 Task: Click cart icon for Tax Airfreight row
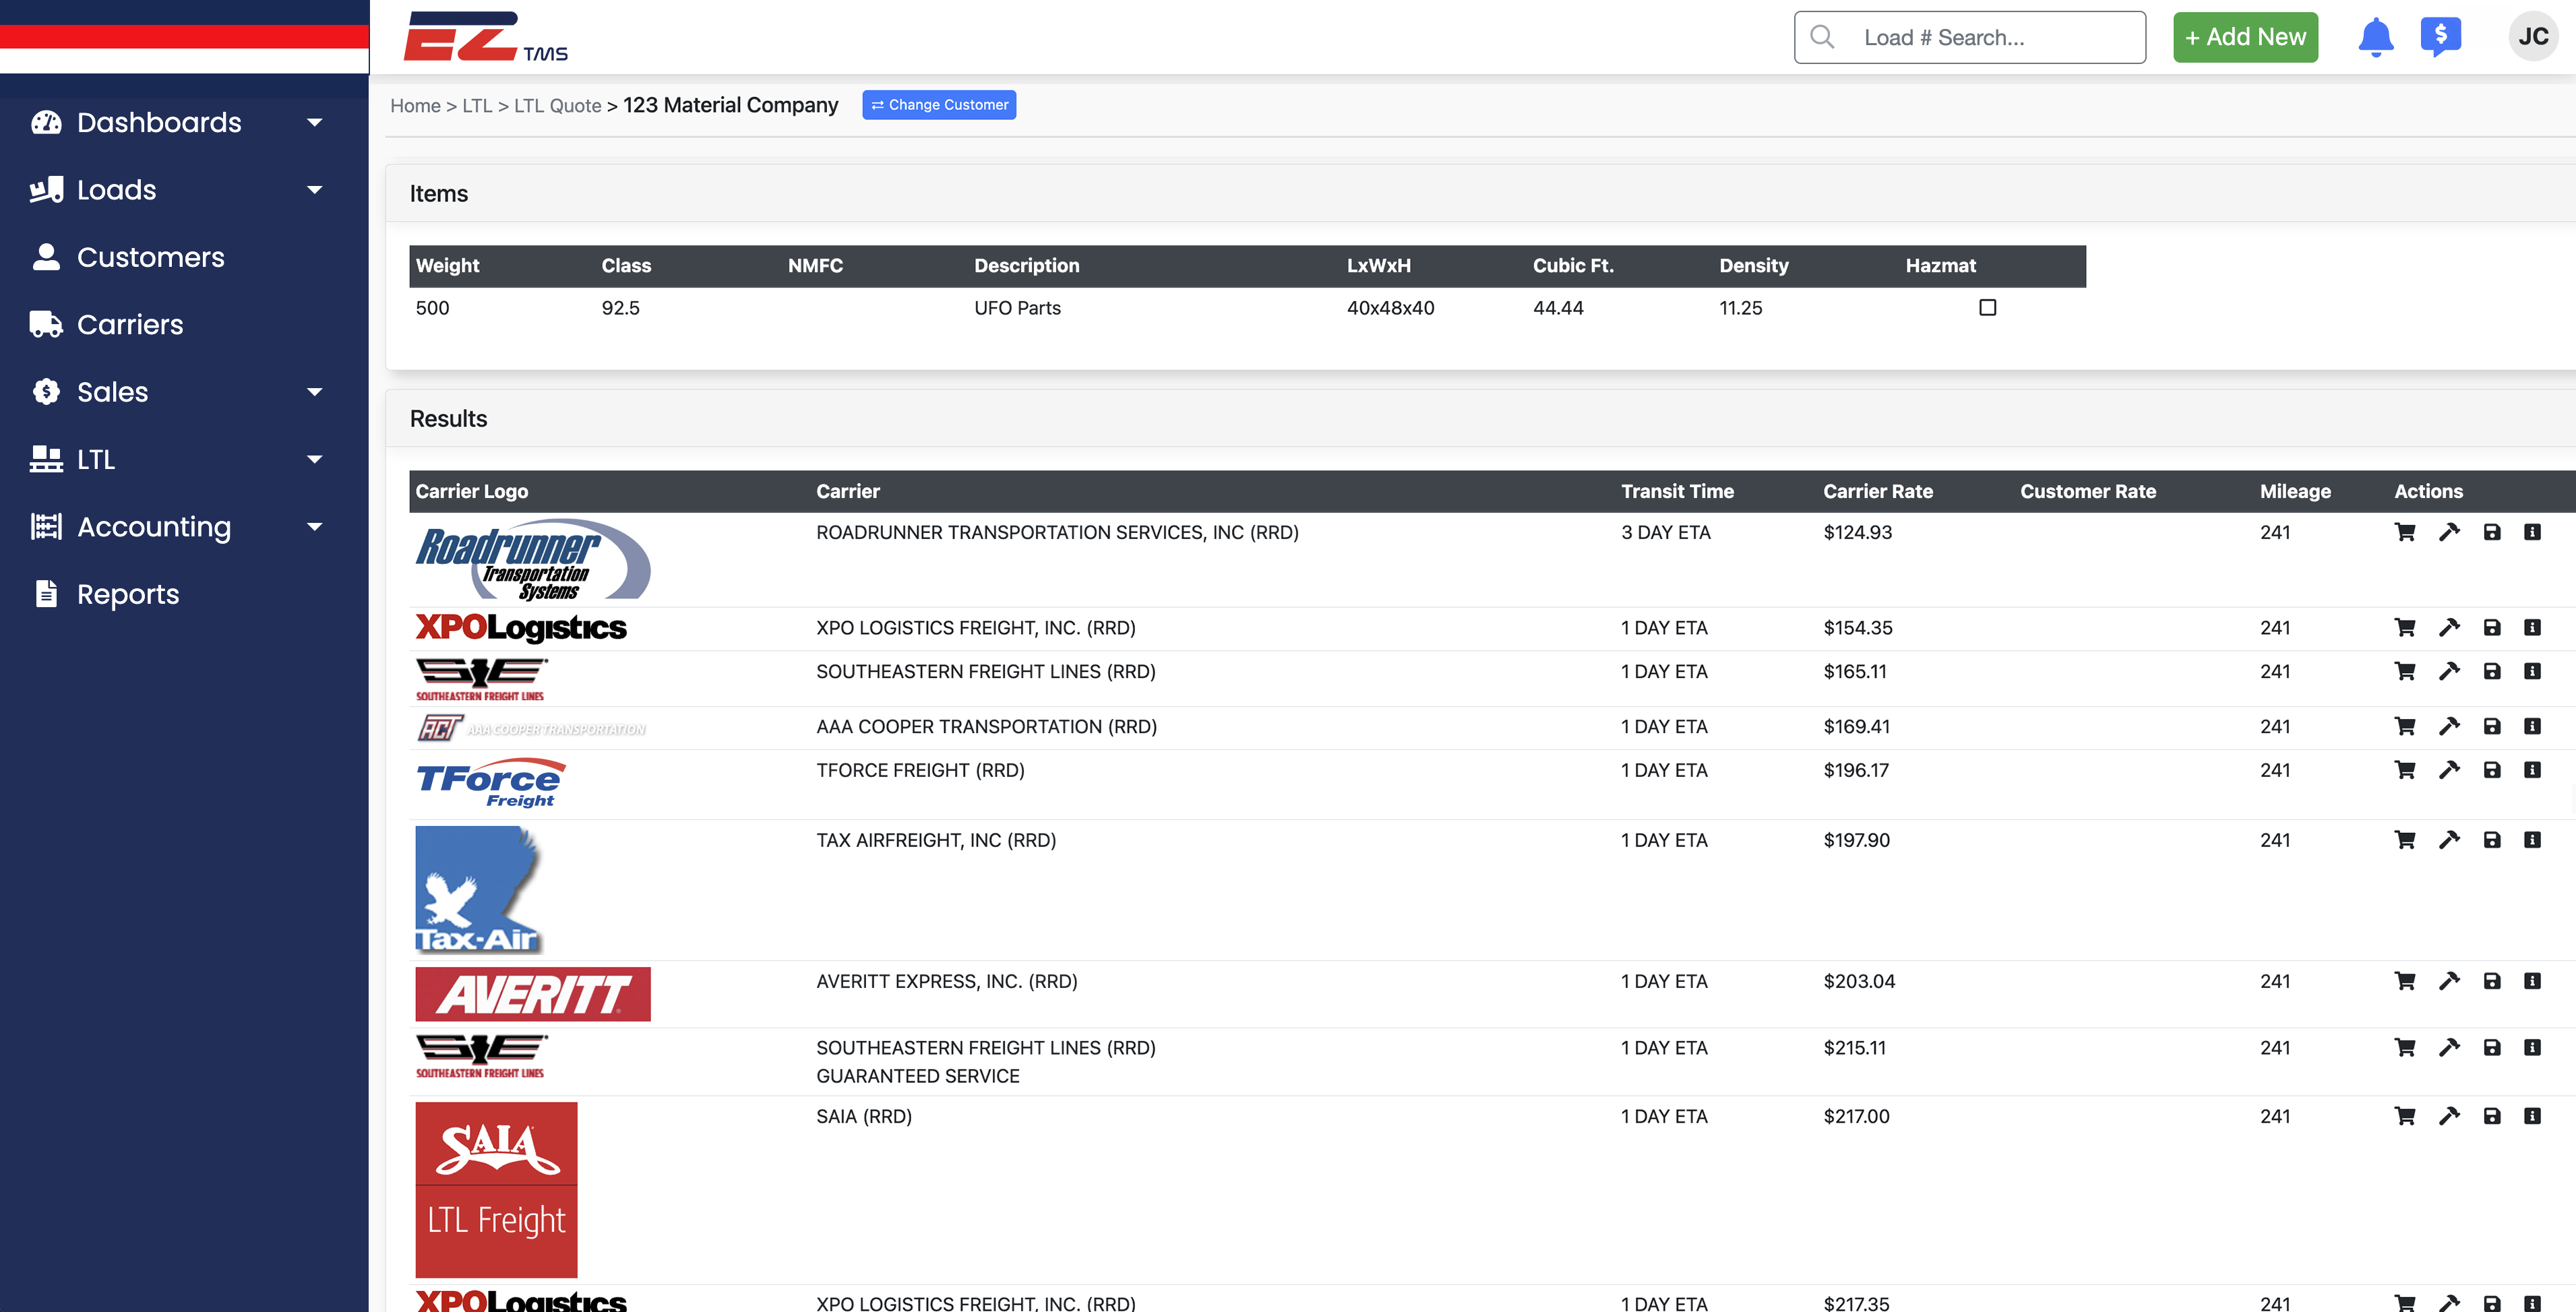click(2405, 840)
